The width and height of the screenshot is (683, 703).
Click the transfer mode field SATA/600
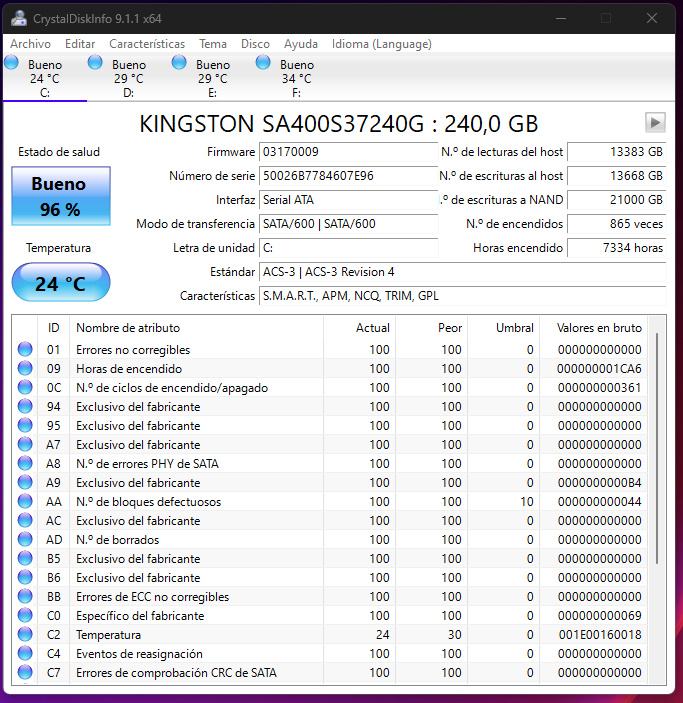point(348,224)
